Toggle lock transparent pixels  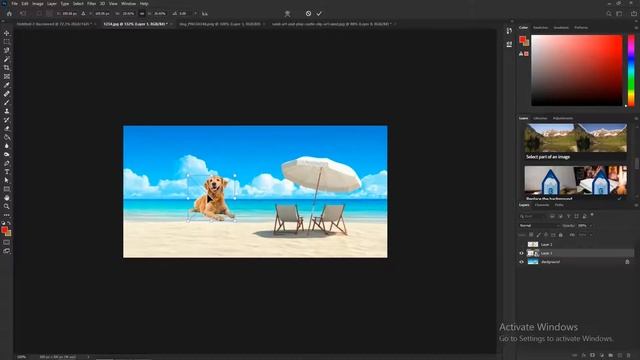(531, 235)
